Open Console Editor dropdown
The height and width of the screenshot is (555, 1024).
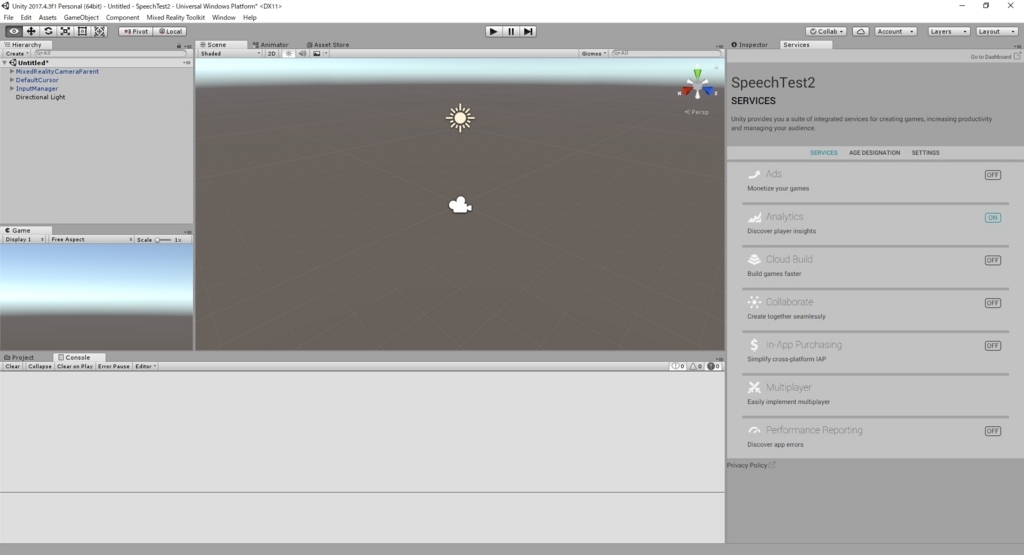tap(146, 366)
